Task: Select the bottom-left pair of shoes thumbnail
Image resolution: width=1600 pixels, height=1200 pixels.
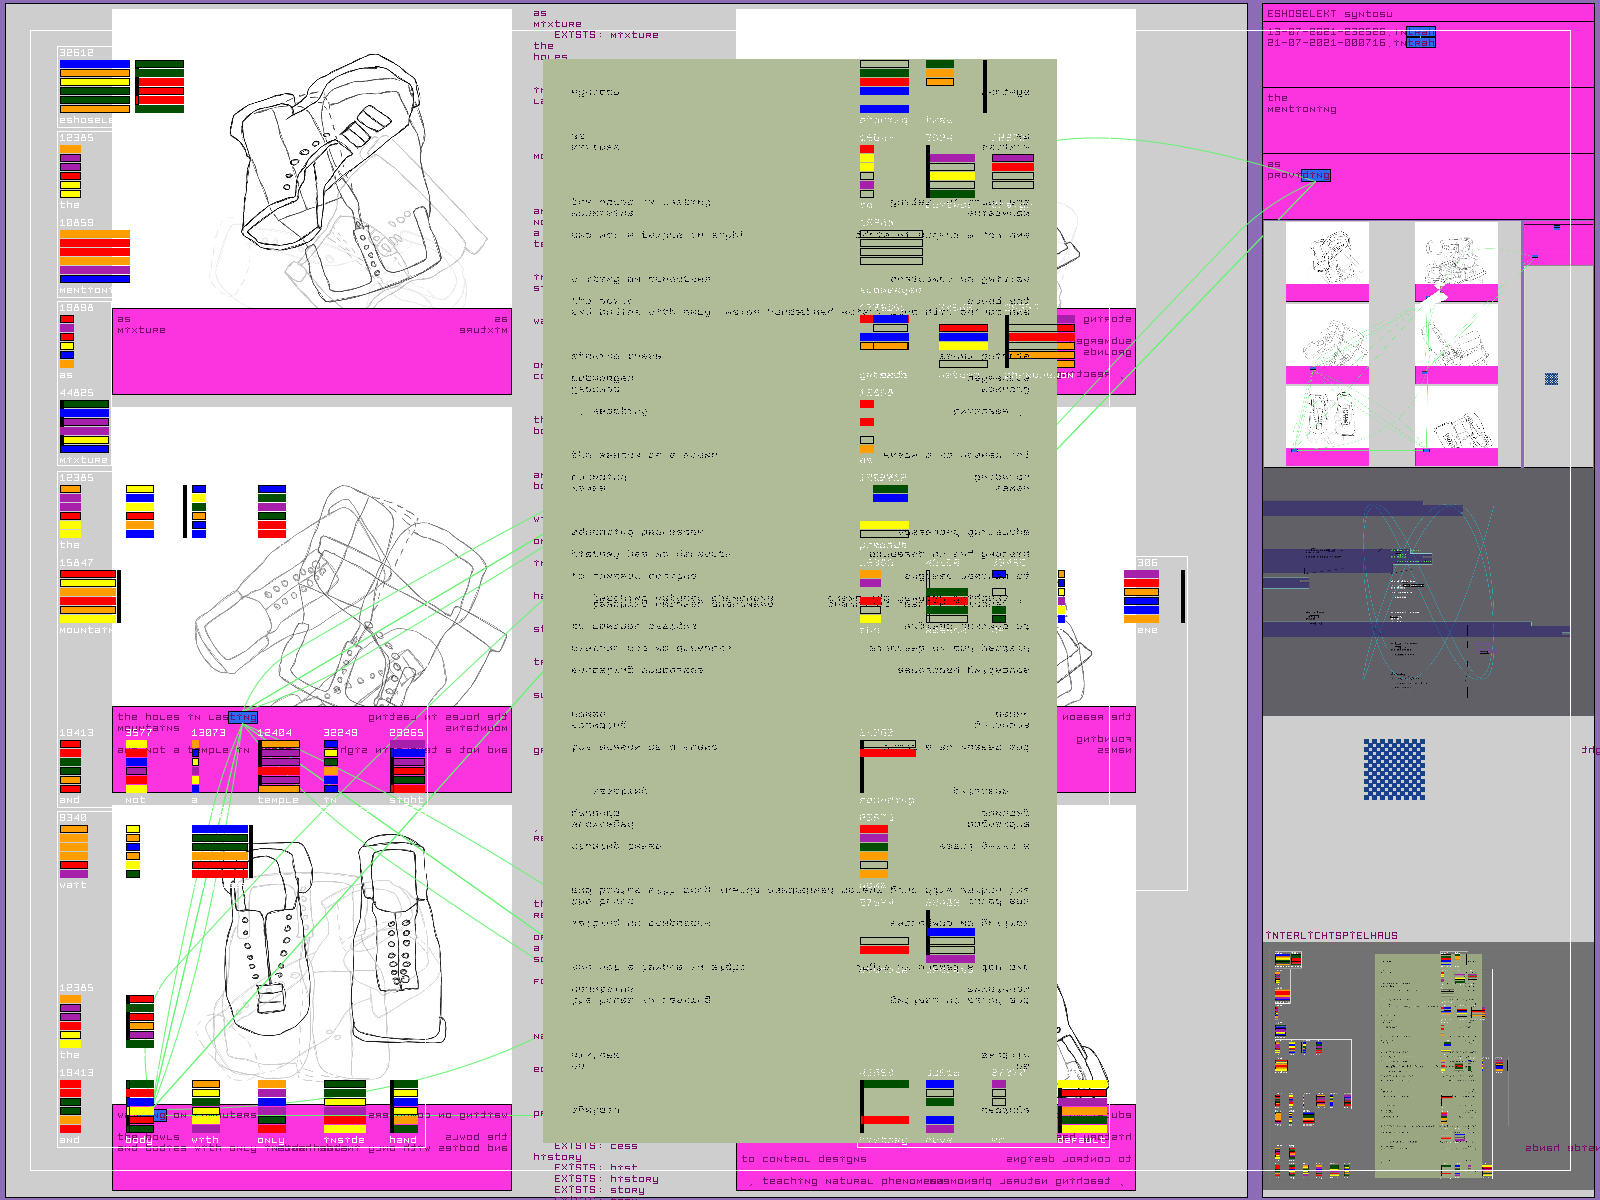Action: click(1327, 419)
